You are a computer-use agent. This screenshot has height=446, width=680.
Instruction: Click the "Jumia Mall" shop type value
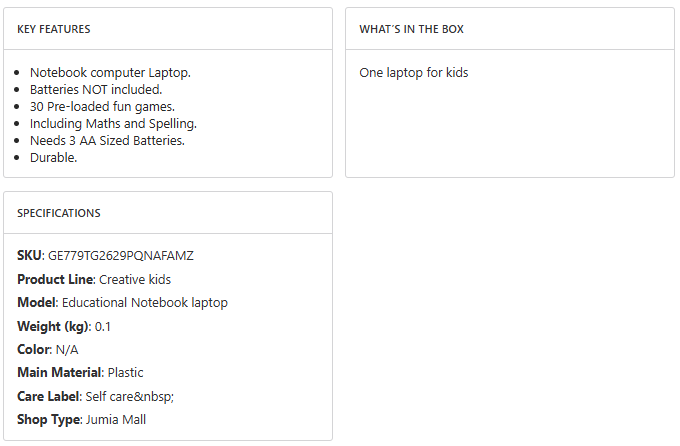tap(116, 420)
